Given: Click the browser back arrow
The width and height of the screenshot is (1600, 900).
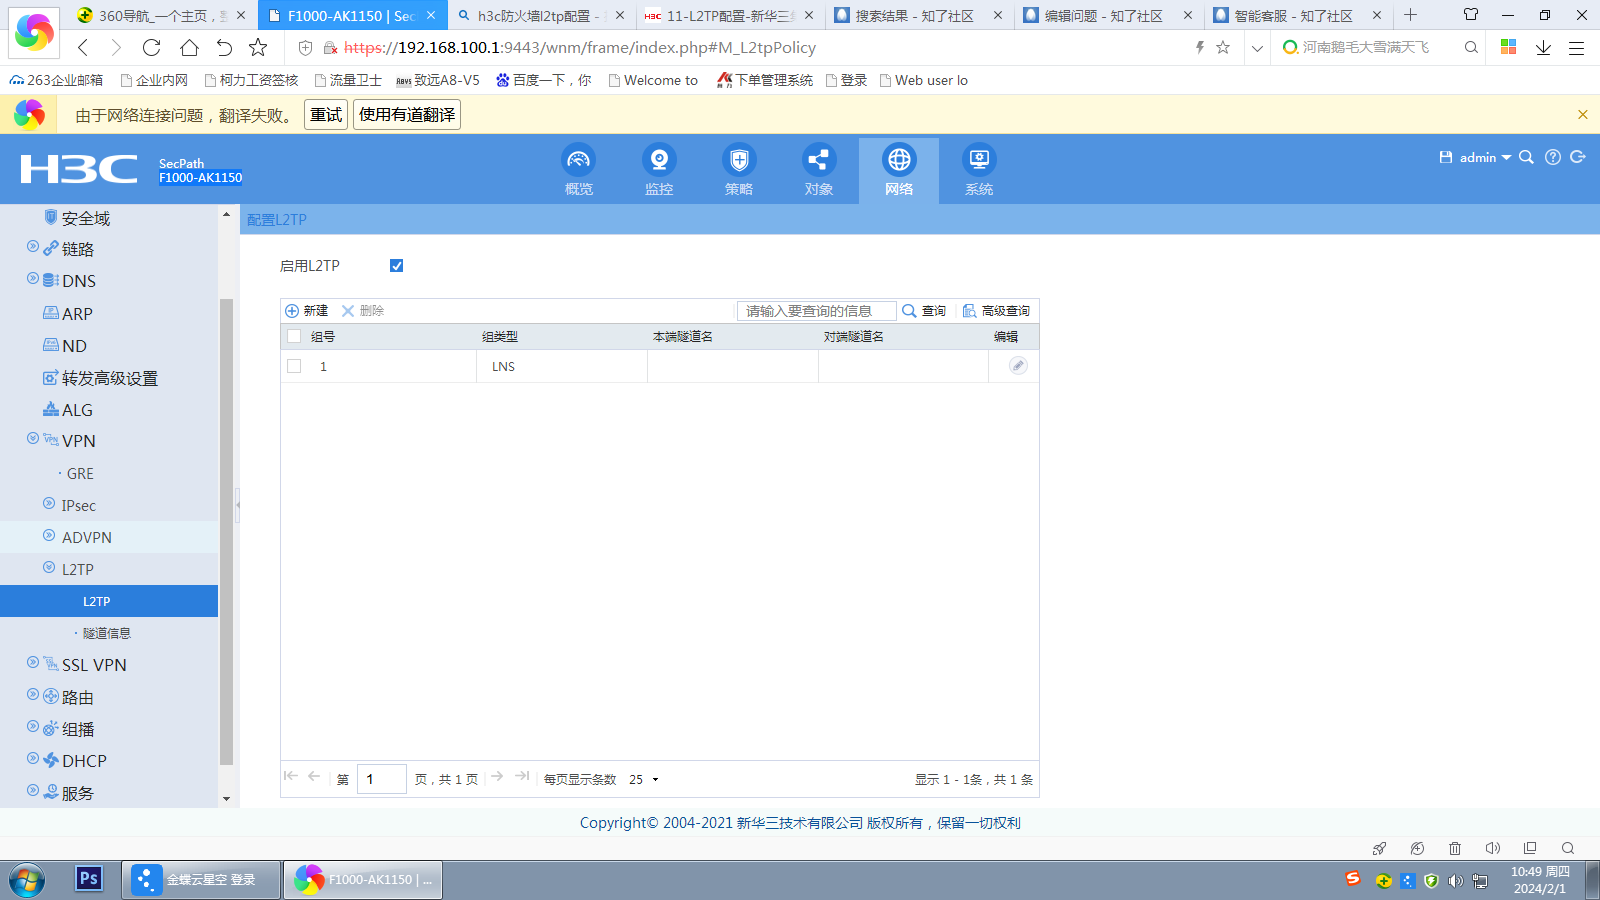Looking at the screenshot, I should [84, 47].
